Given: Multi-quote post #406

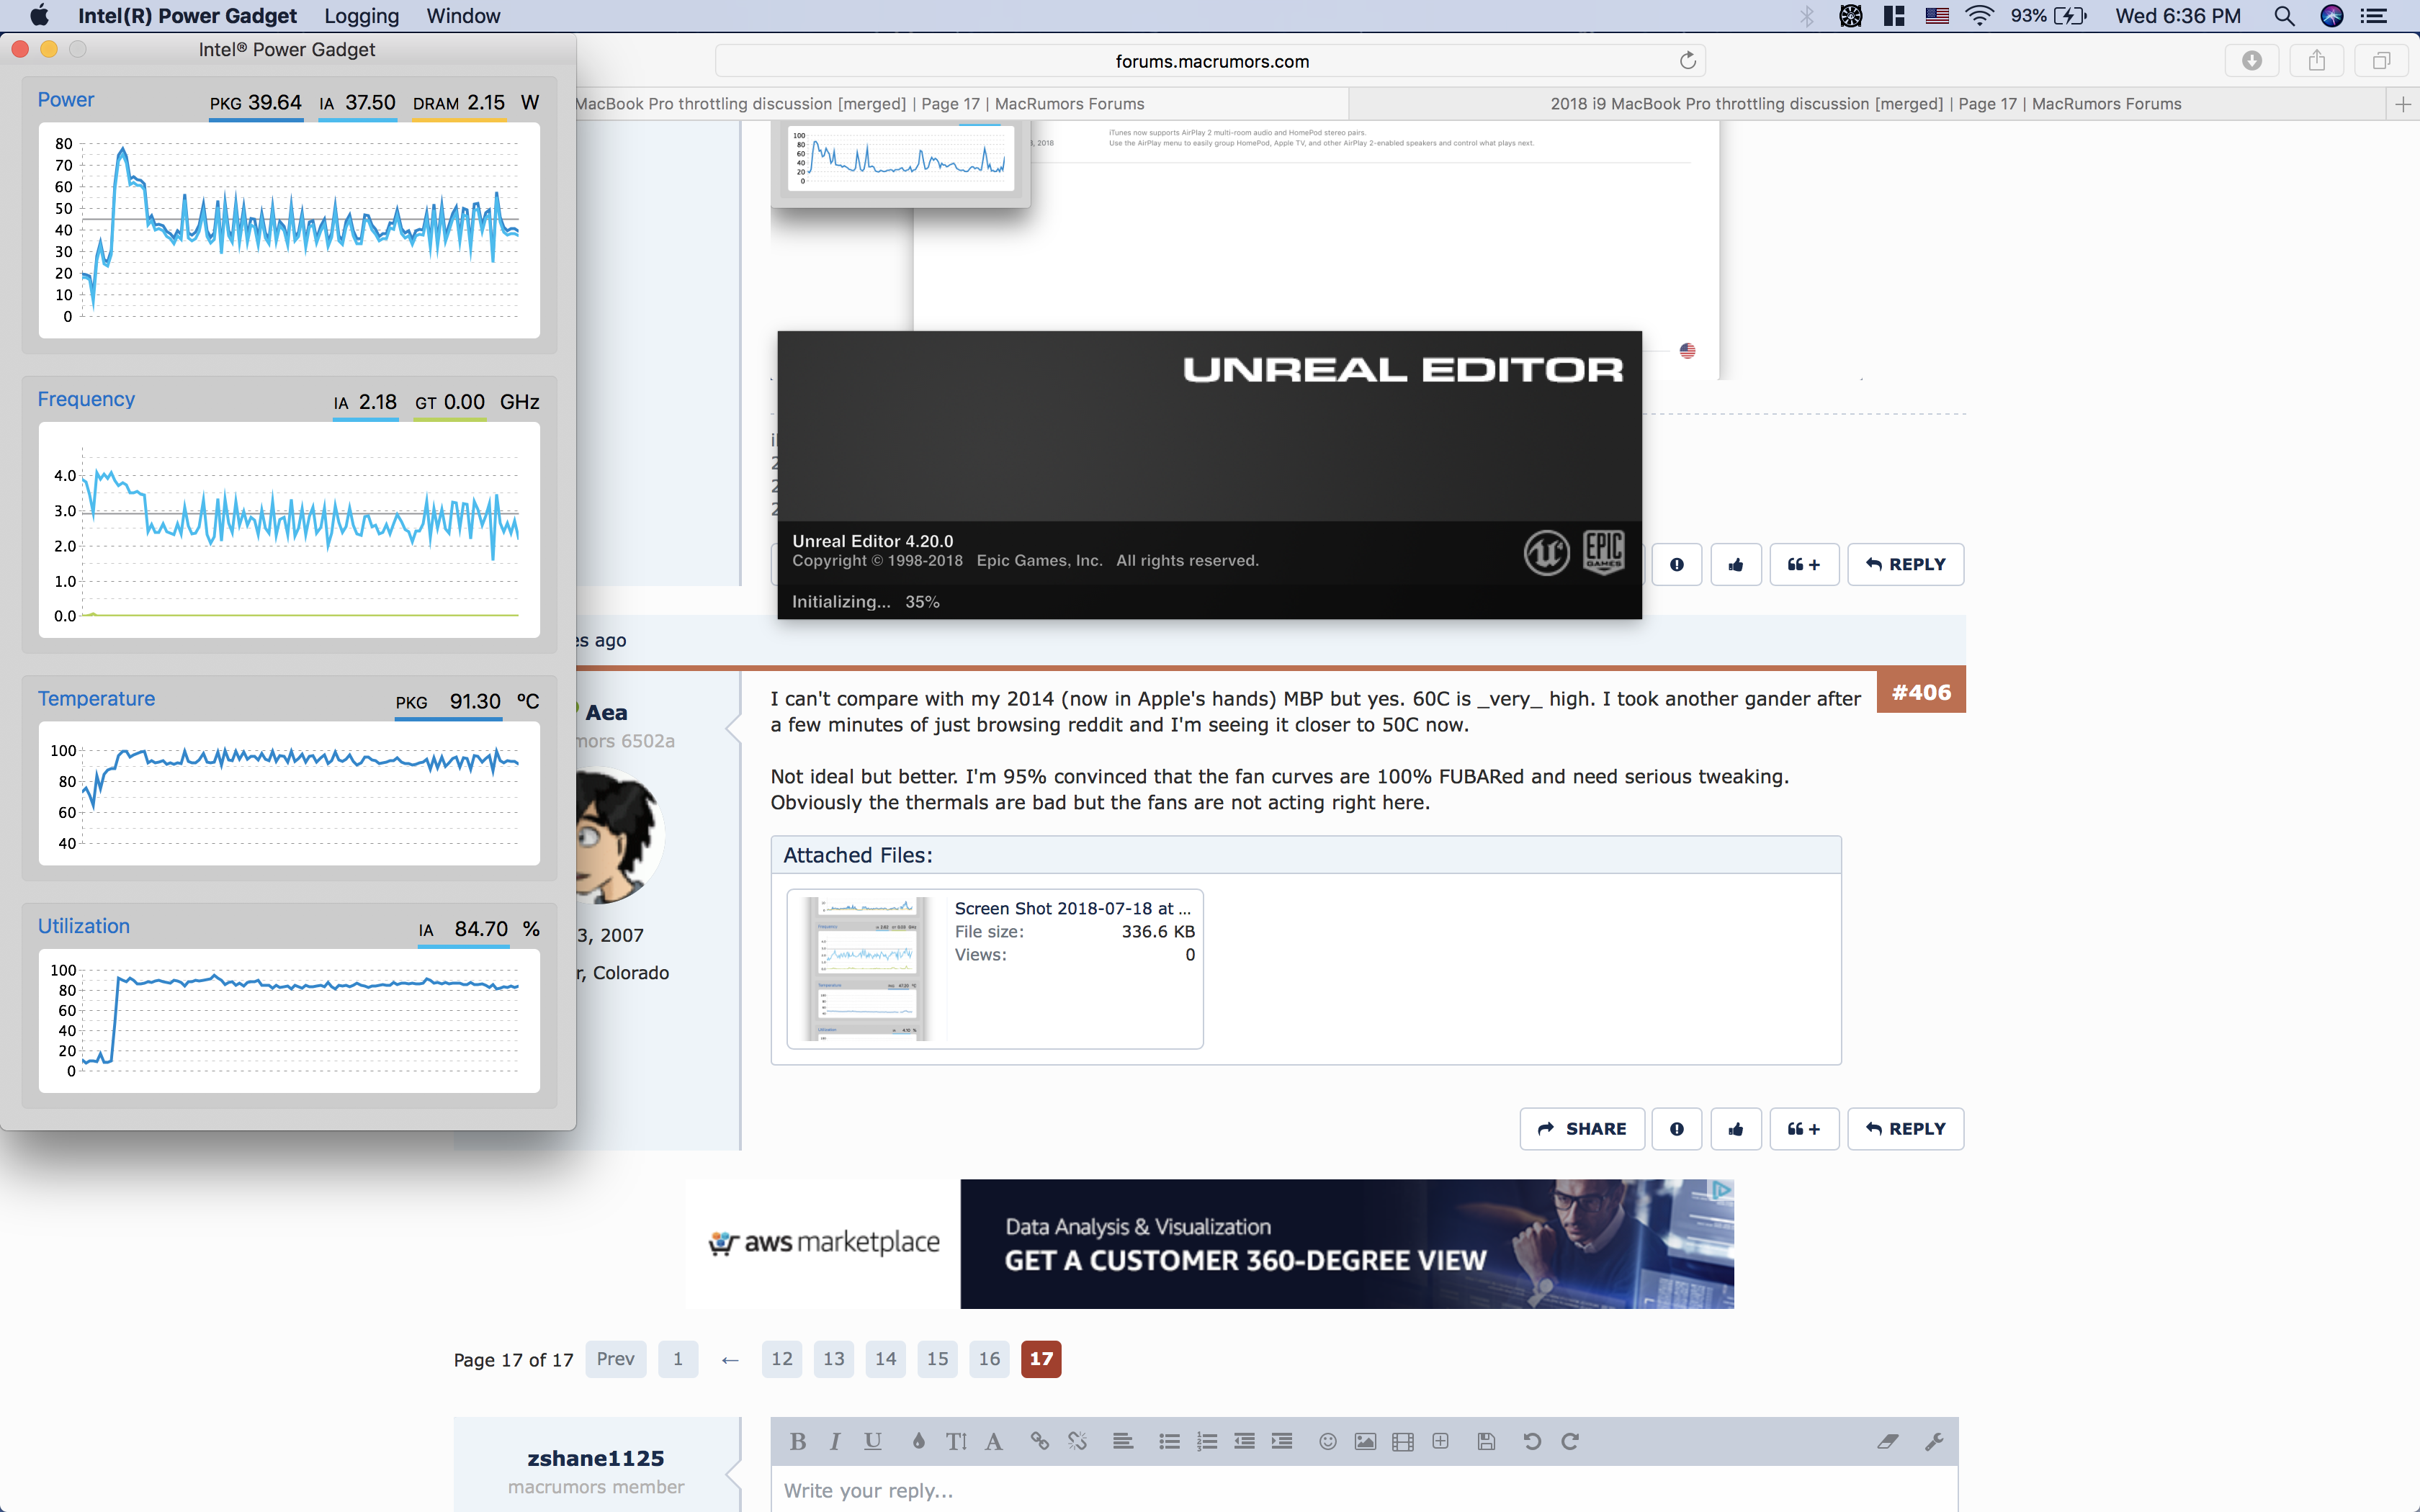Looking at the screenshot, I should click(1804, 1129).
